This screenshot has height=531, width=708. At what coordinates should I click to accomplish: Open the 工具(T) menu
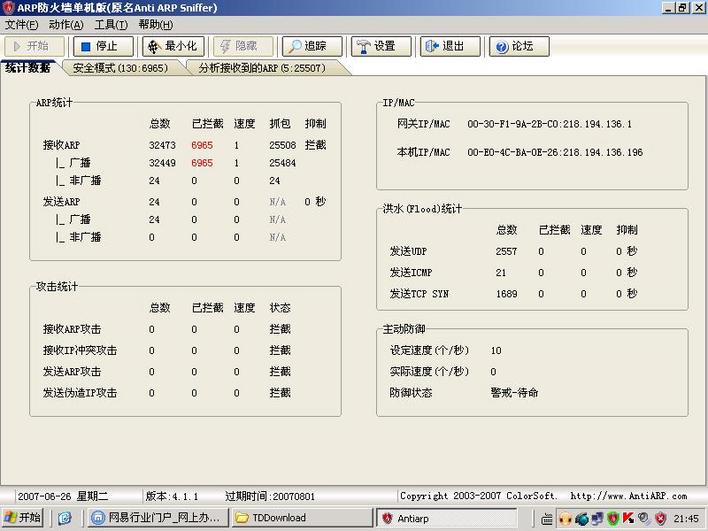click(x=111, y=24)
